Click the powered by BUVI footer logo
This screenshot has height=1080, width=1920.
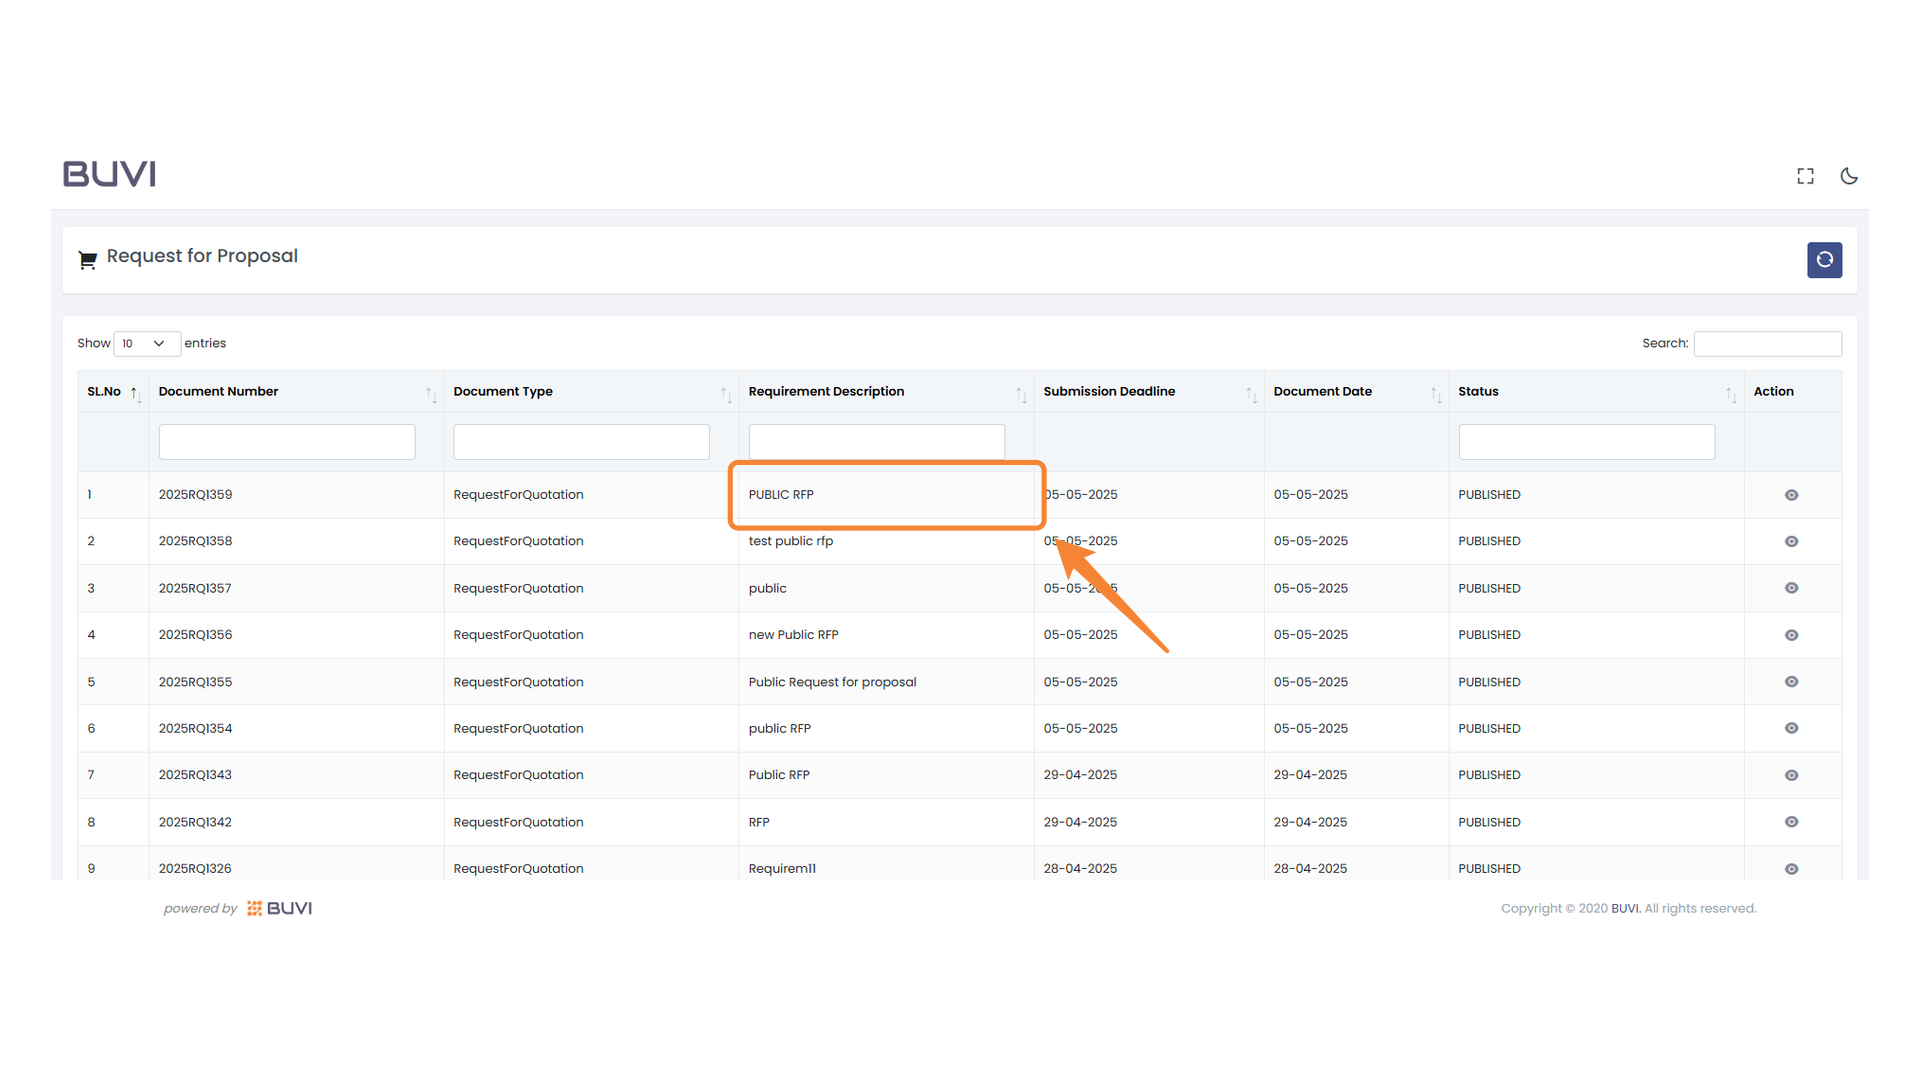click(280, 908)
